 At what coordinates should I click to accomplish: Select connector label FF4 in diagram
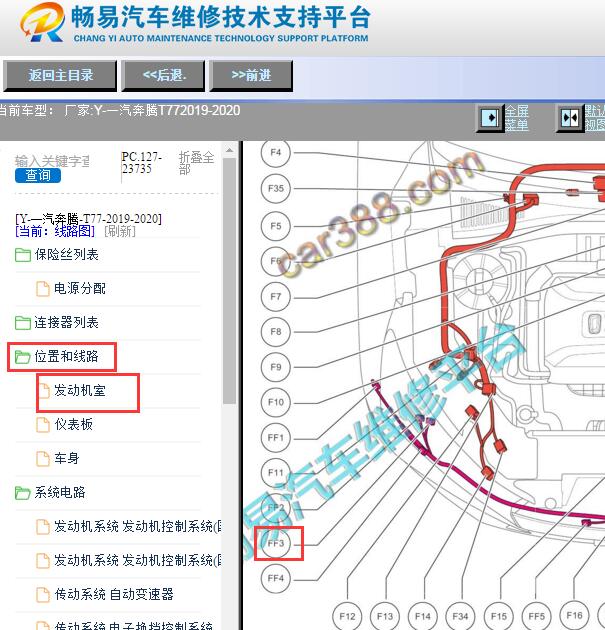pyautogui.click(x=276, y=578)
